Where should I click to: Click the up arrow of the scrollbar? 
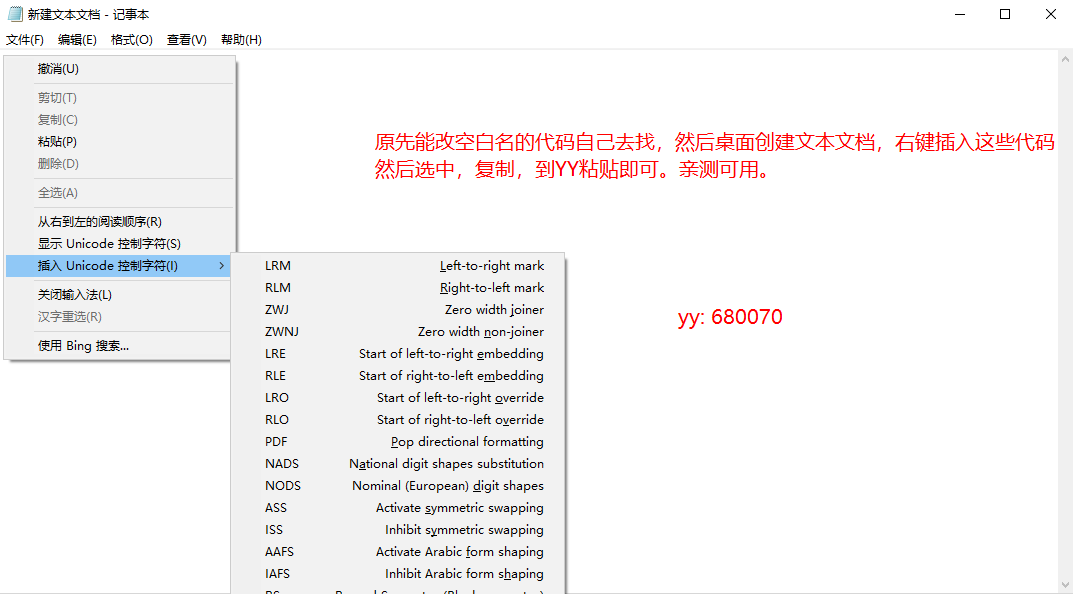point(1065,57)
